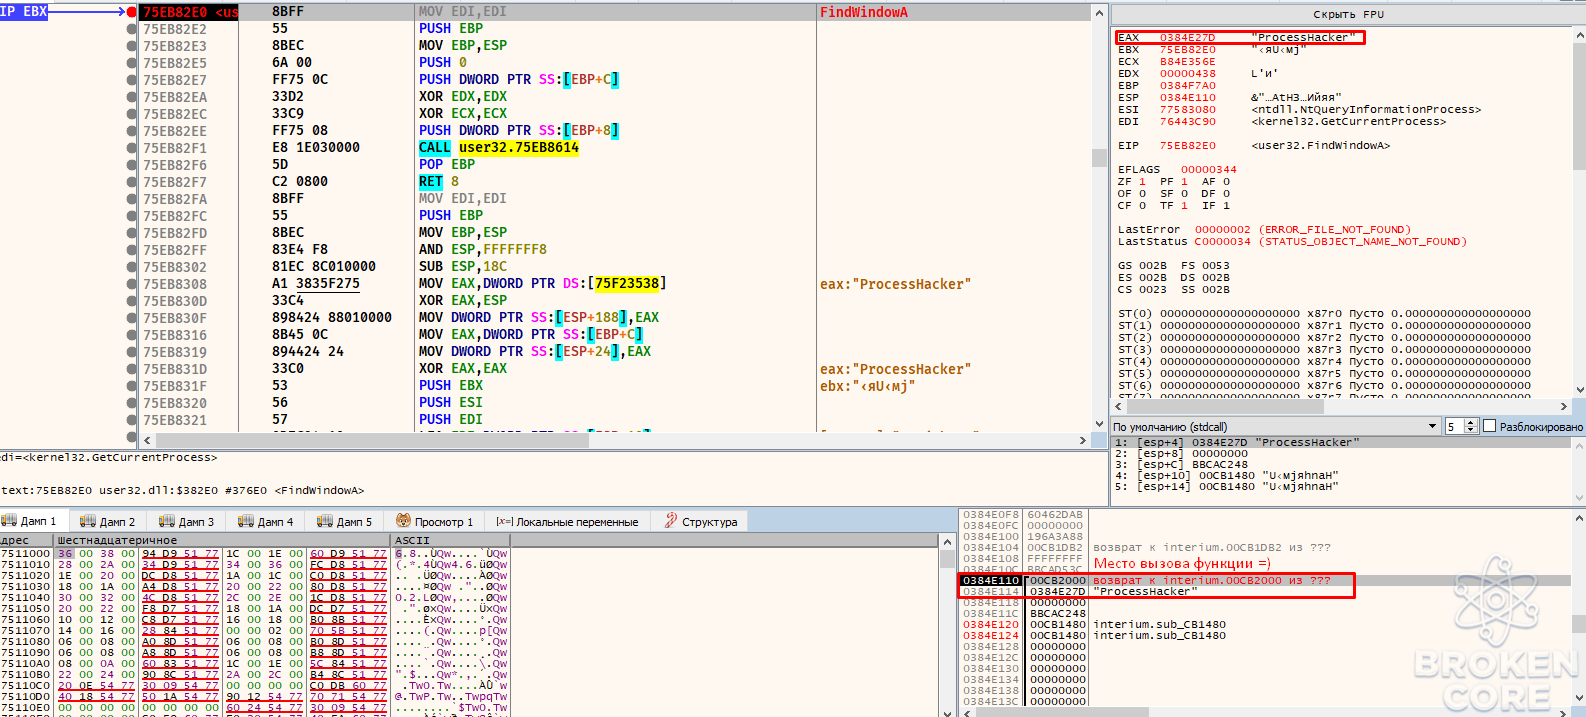
Task: Click the EFLAGS value 00000344
Action: coord(1208,170)
